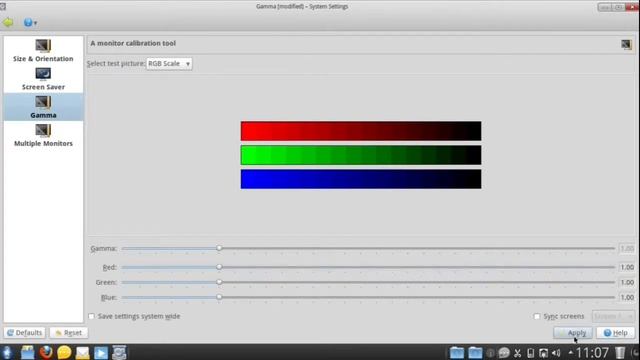This screenshot has width=640, height=360.
Task: Click the Blue slider handle
Action: tap(219, 297)
